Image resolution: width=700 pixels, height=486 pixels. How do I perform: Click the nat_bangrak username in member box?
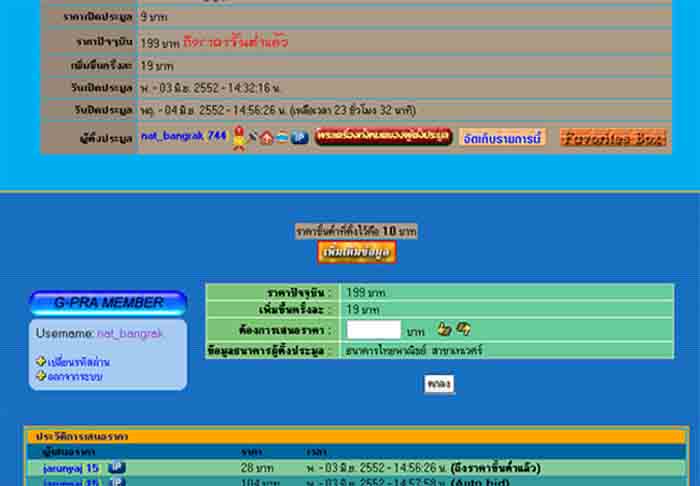tap(128, 333)
